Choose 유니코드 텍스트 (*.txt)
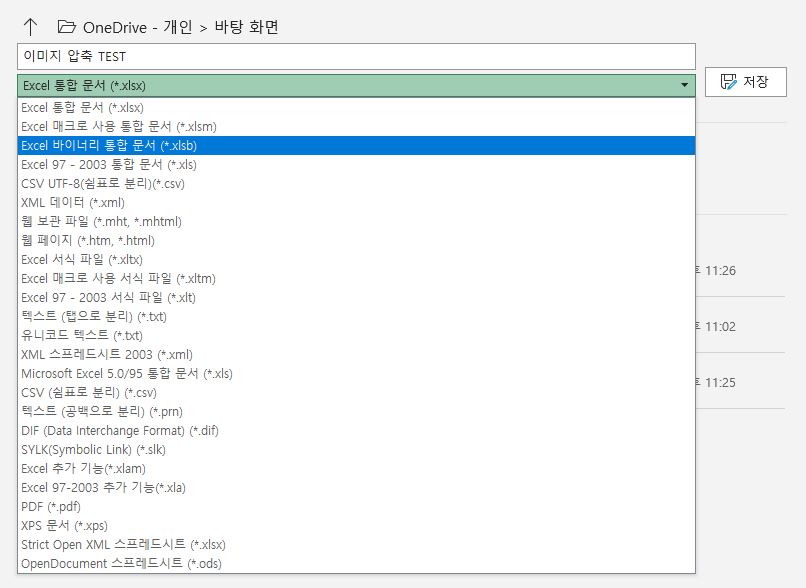This screenshot has width=806, height=588. (x=356, y=336)
